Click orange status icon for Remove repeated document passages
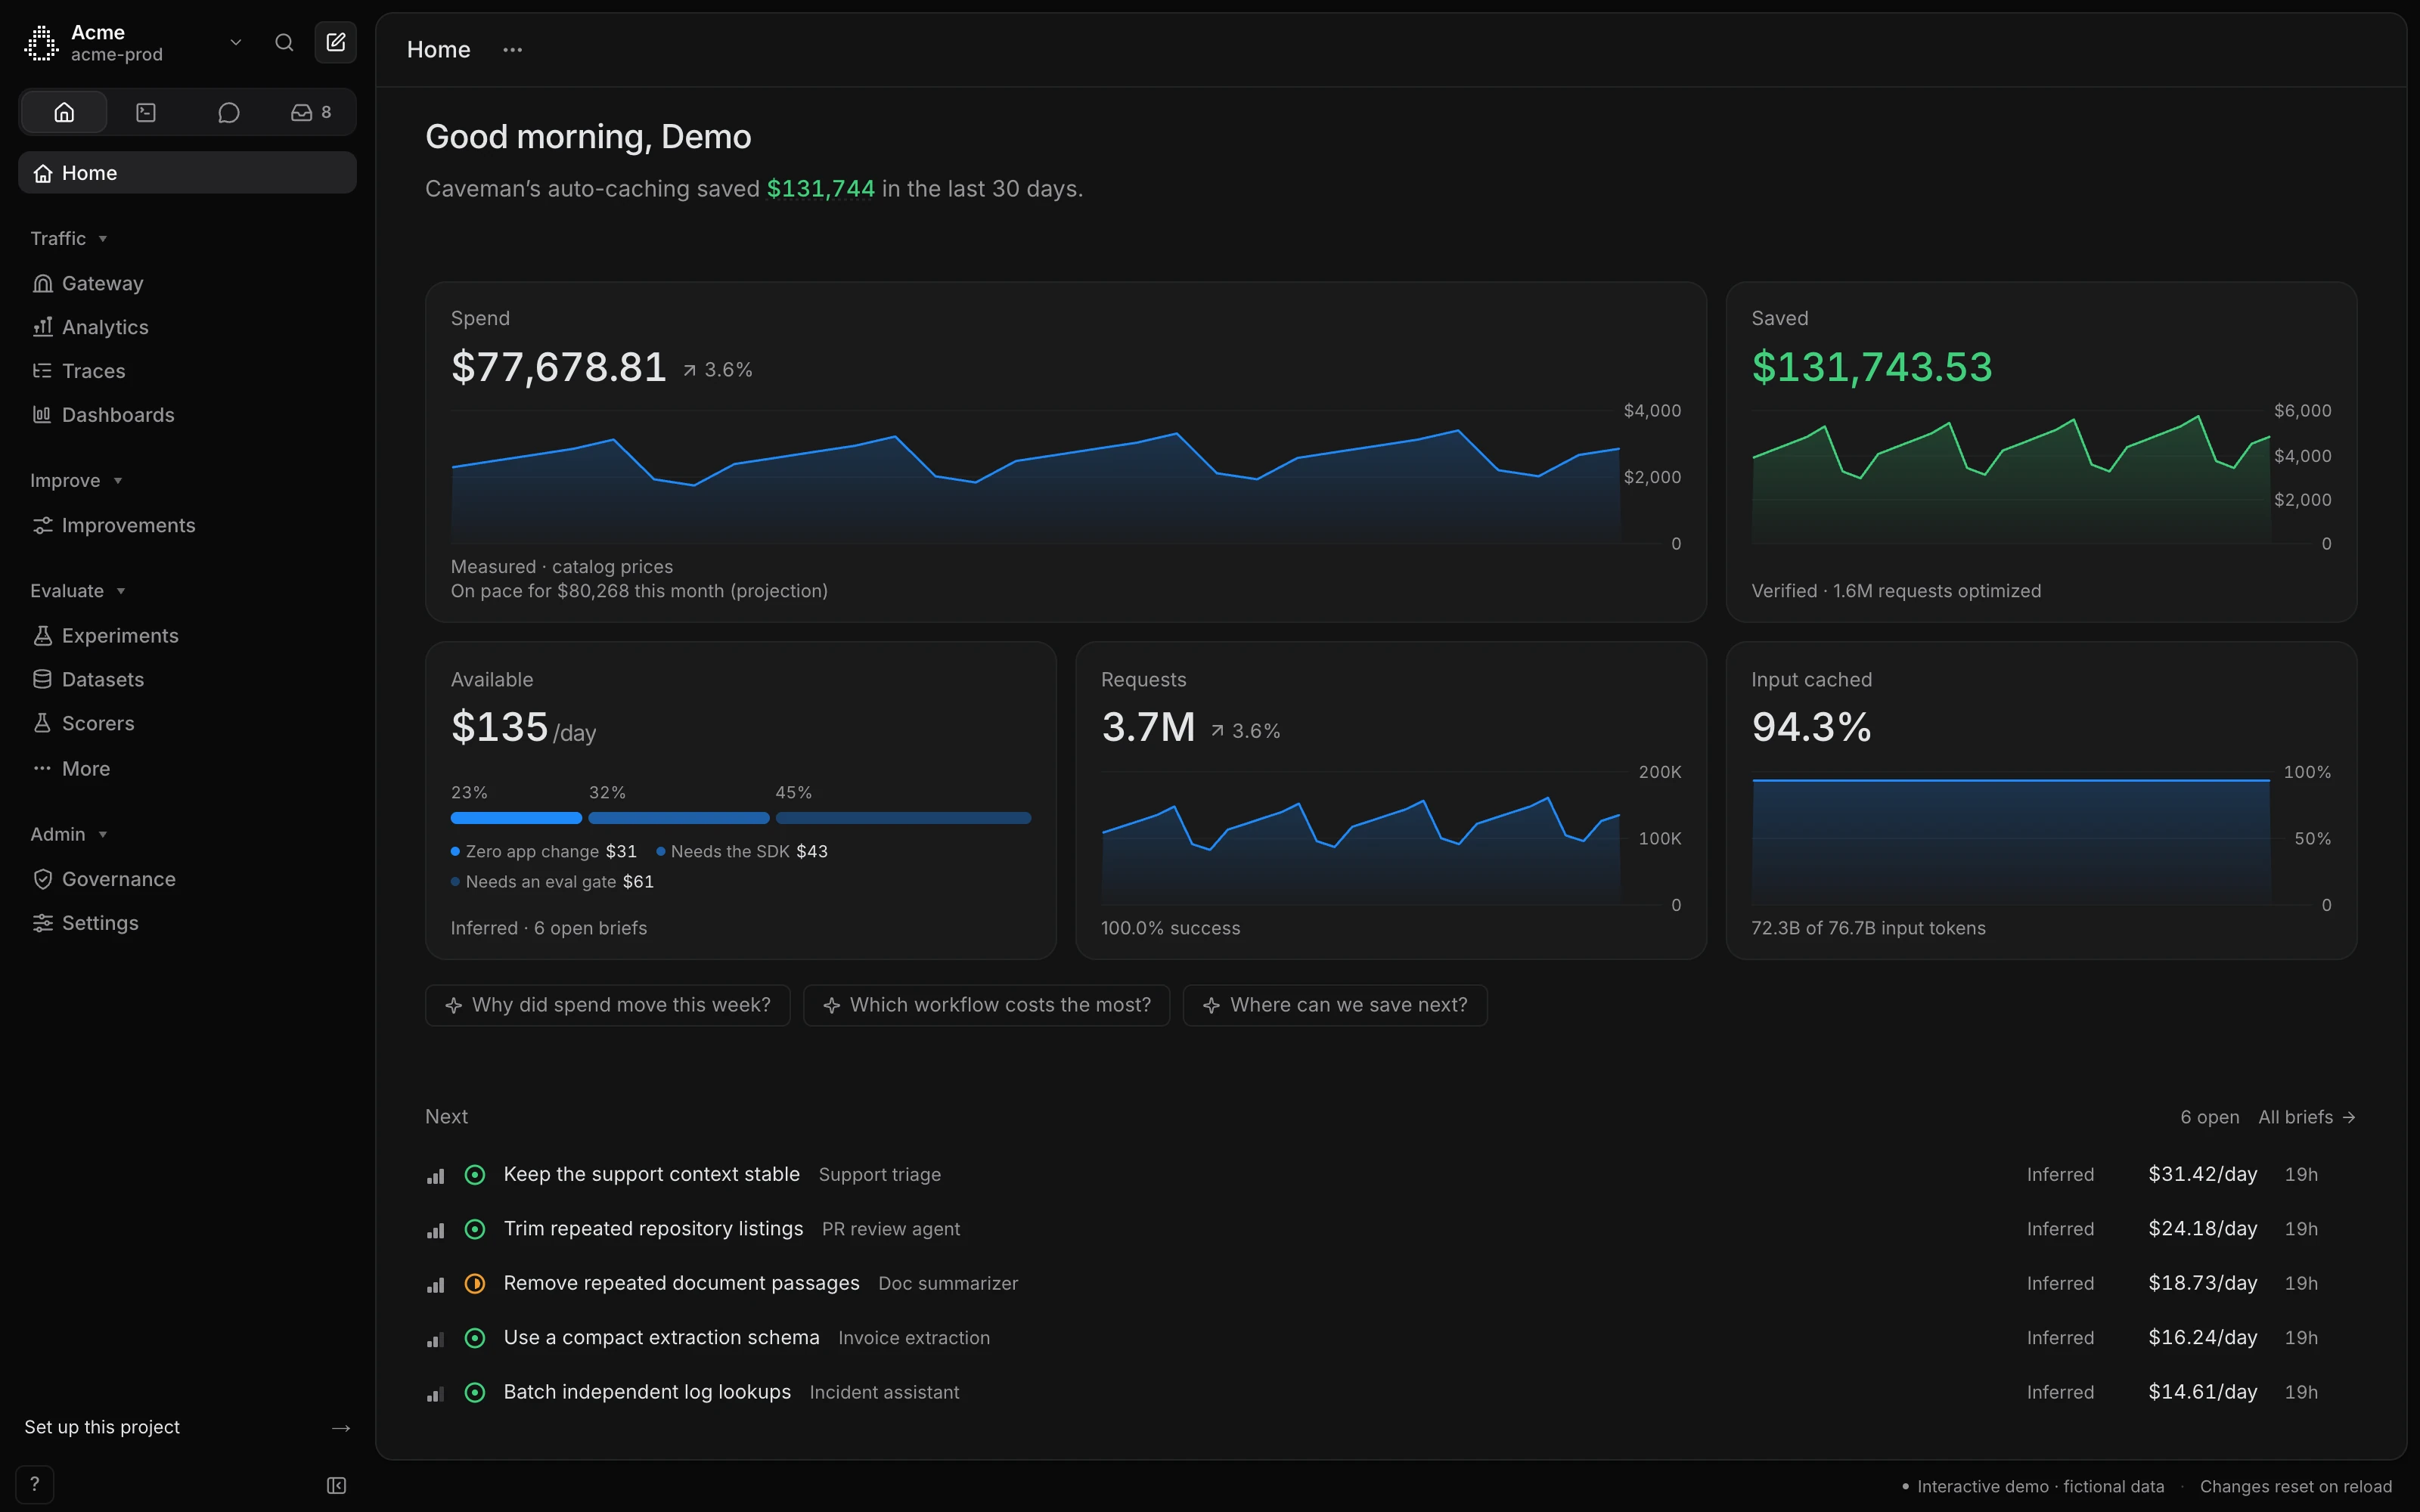 click(475, 1283)
